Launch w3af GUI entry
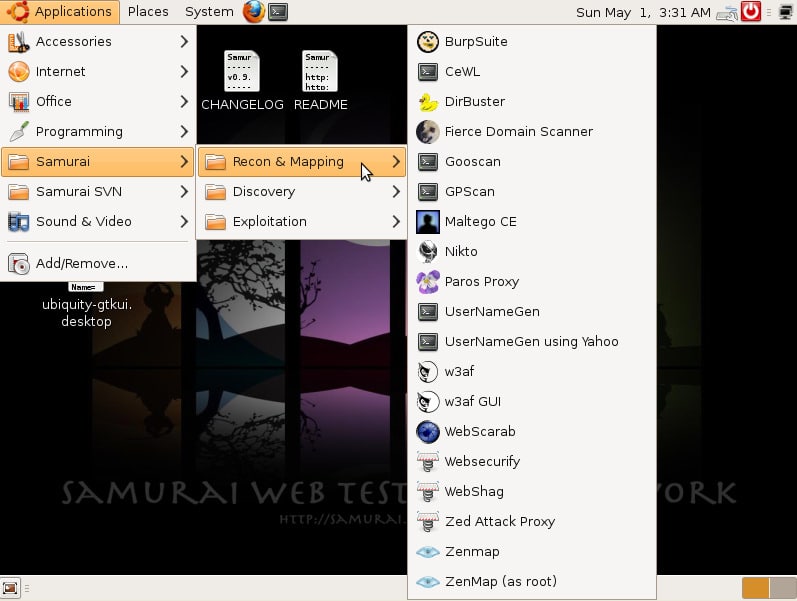The height and width of the screenshot is (601, 797). tap(473, 402)
